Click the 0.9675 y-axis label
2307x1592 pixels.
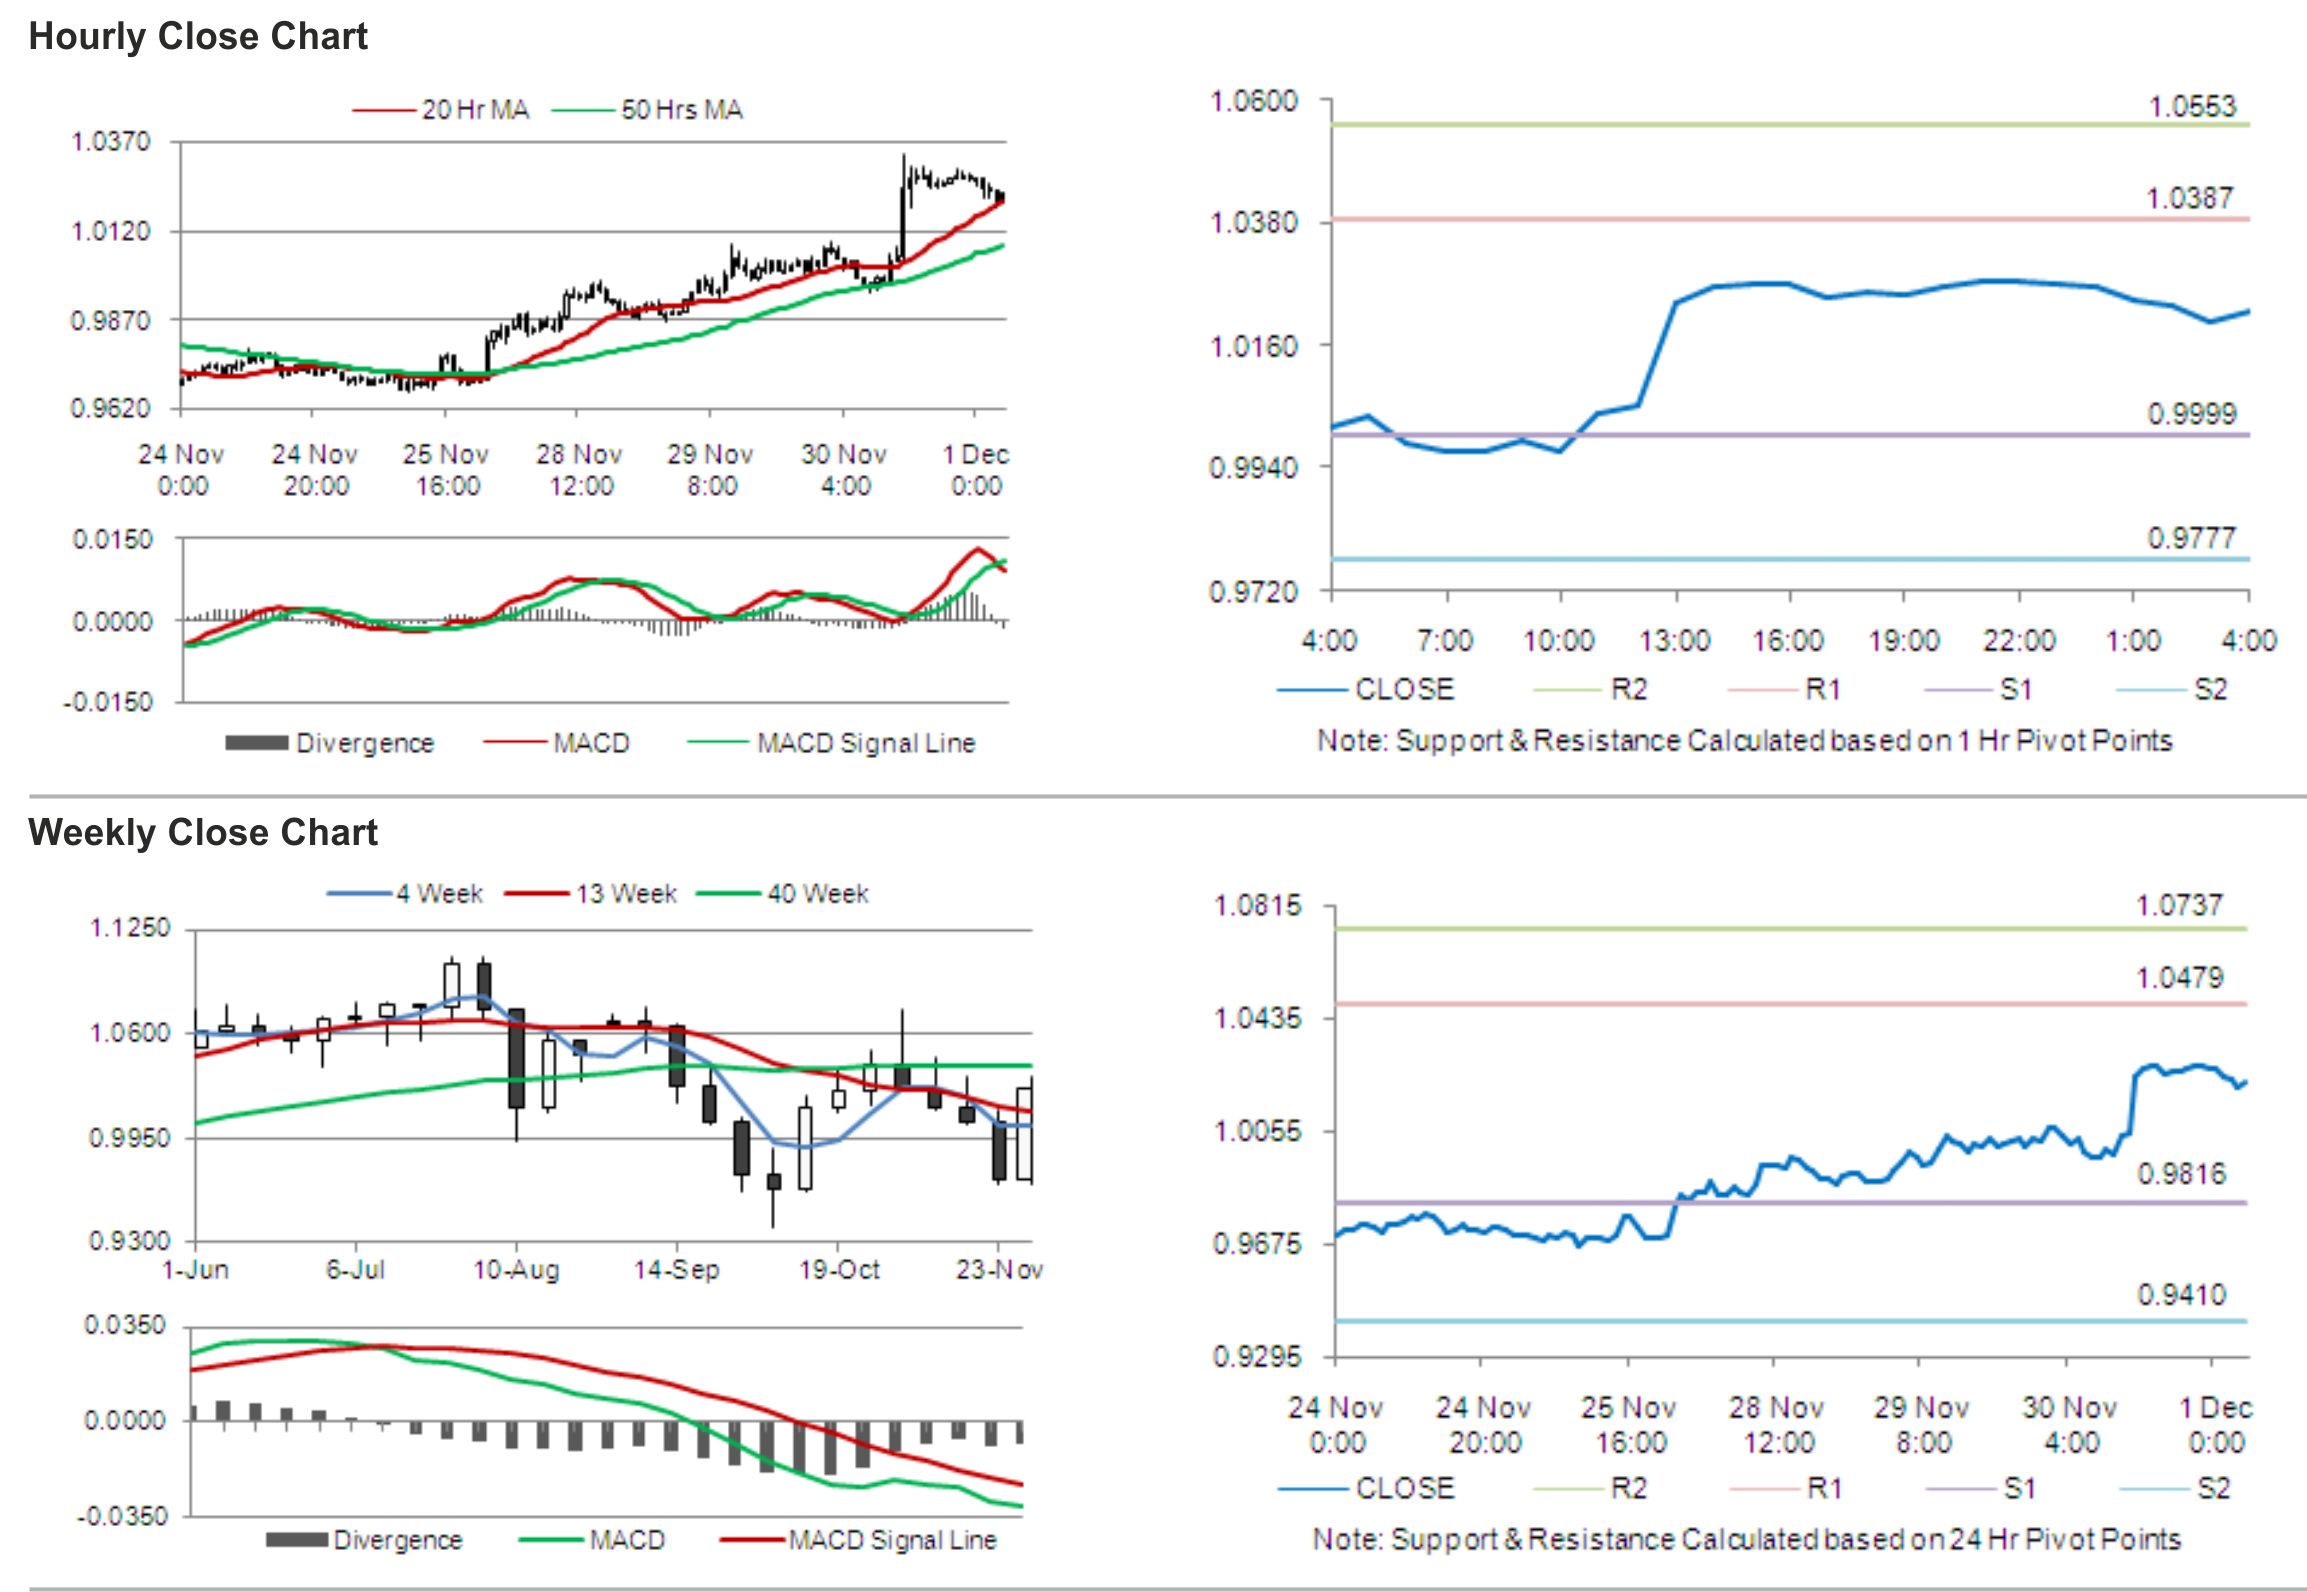coord(1258,1243)
